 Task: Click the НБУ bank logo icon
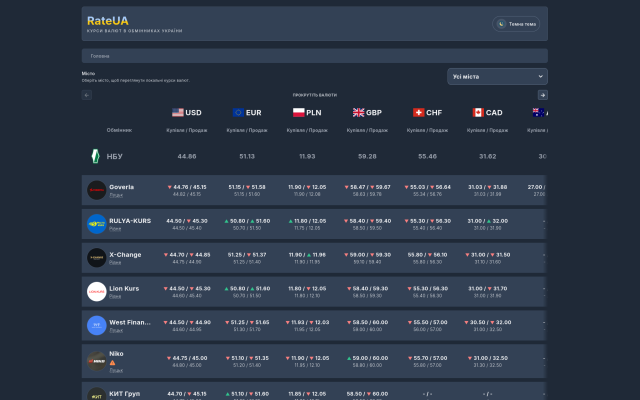[96, 156]
